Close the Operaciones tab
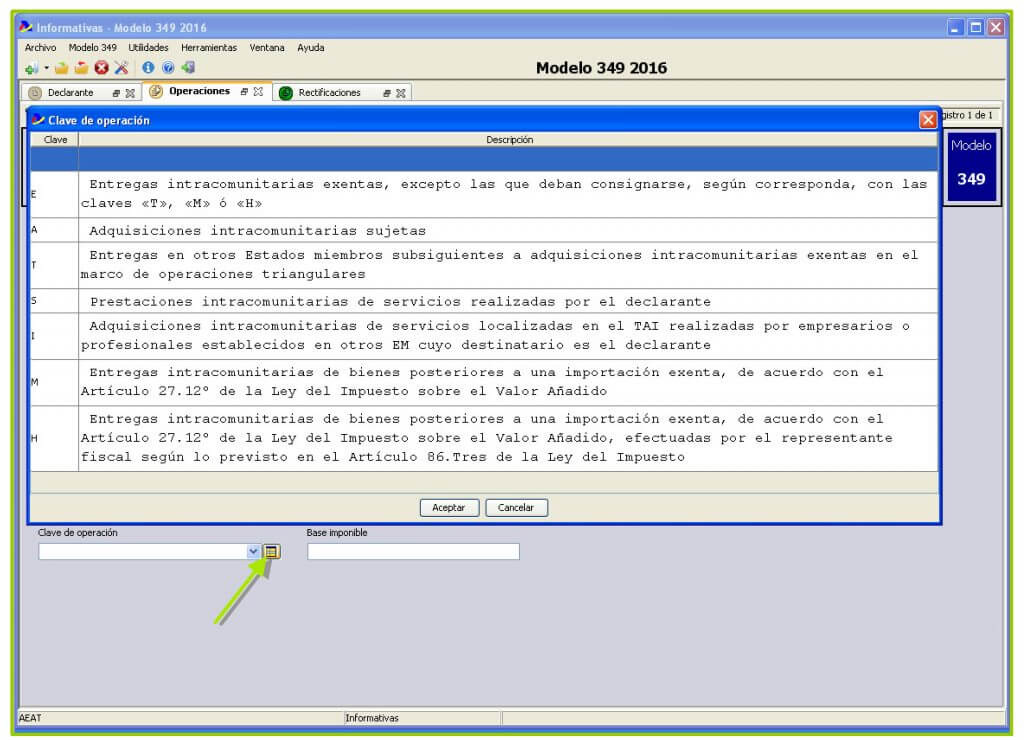1024x740 pixels. tap(258, 92)
